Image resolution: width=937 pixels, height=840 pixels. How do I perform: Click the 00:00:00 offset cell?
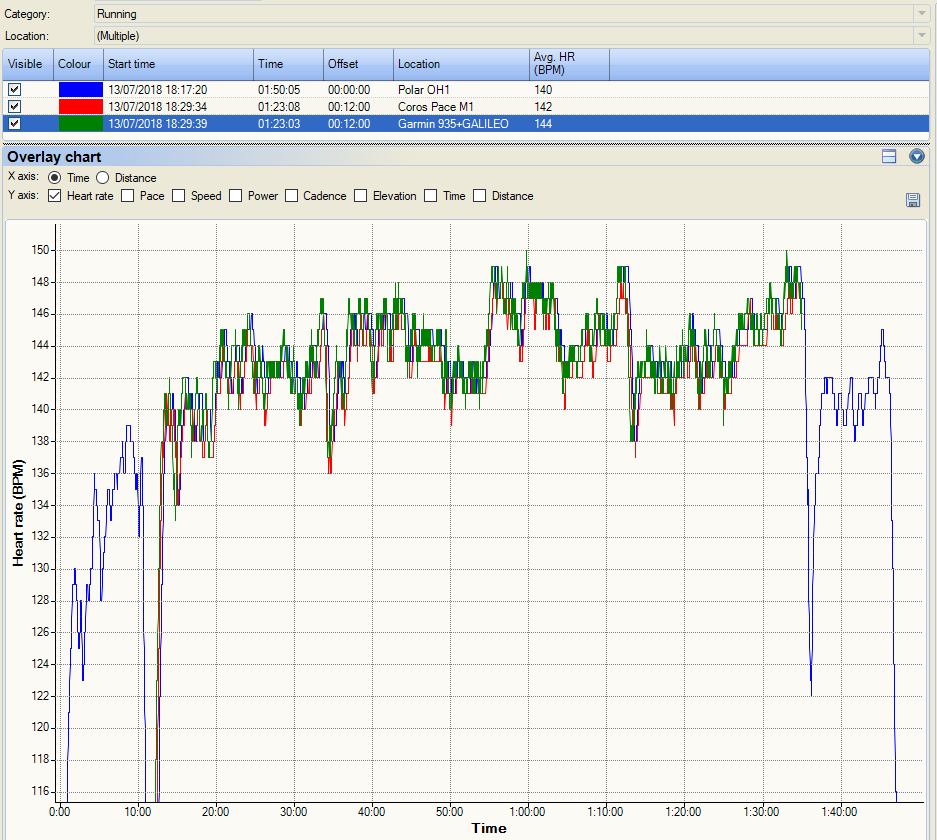[x=349, y=90]
